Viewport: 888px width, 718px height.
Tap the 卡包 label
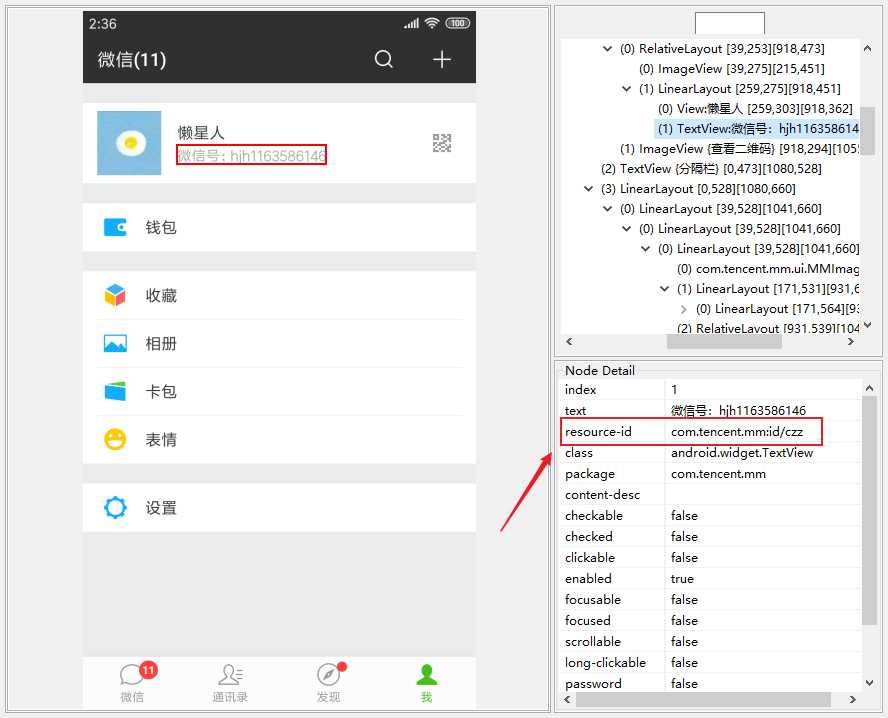pos(161,391)
